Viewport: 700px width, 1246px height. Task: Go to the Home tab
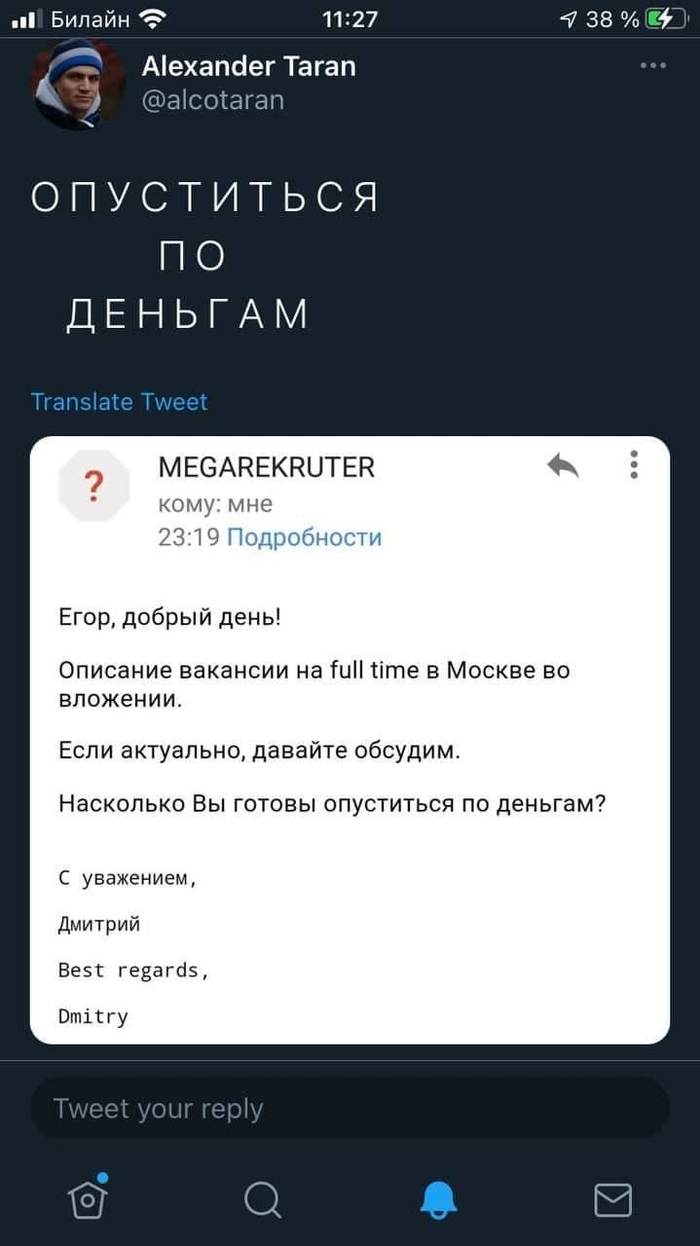88,1197
